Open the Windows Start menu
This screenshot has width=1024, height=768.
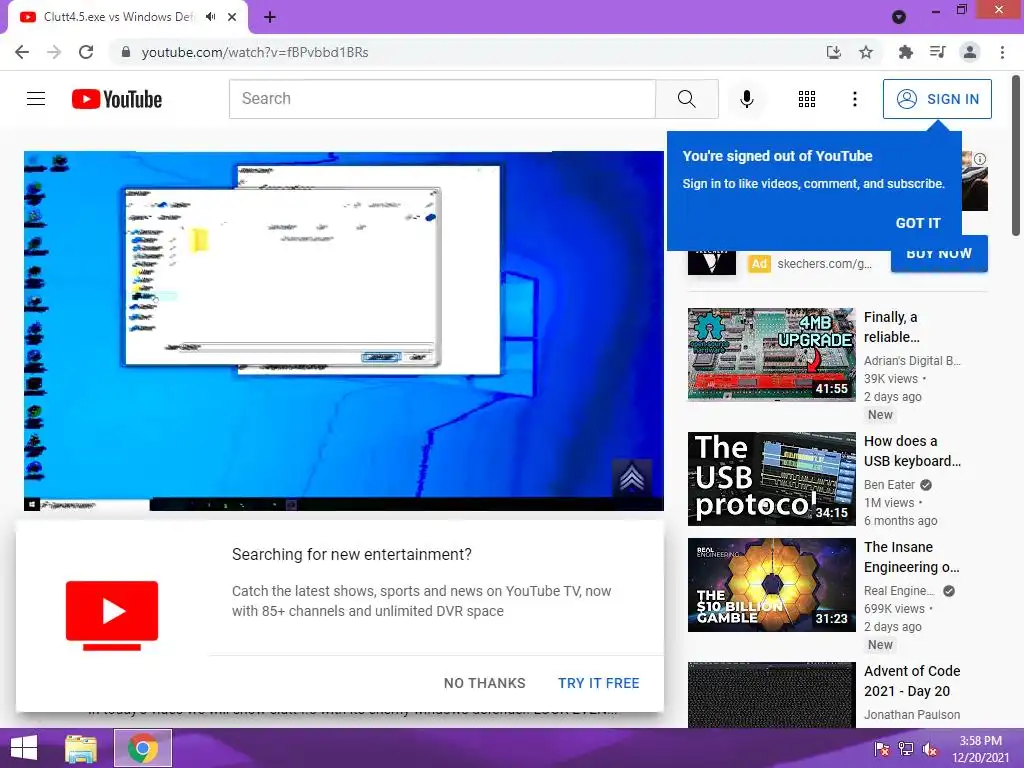point(24,748)
